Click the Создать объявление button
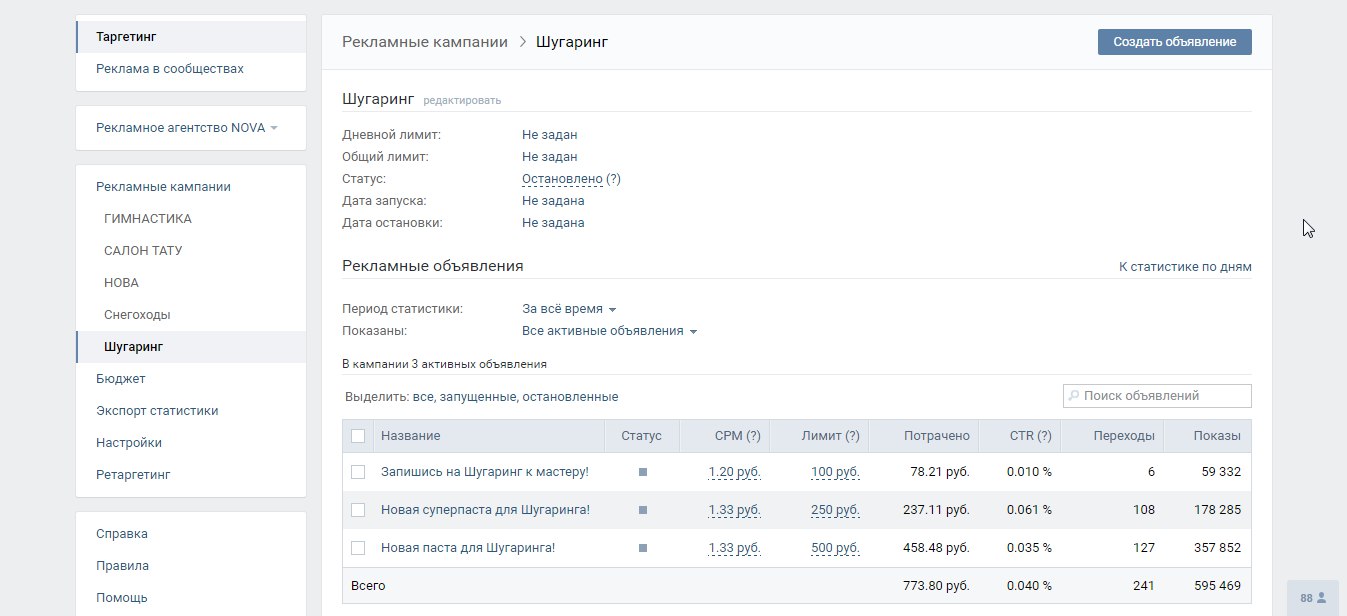The image size is (1347, 616). click(x=1175, y=42)
